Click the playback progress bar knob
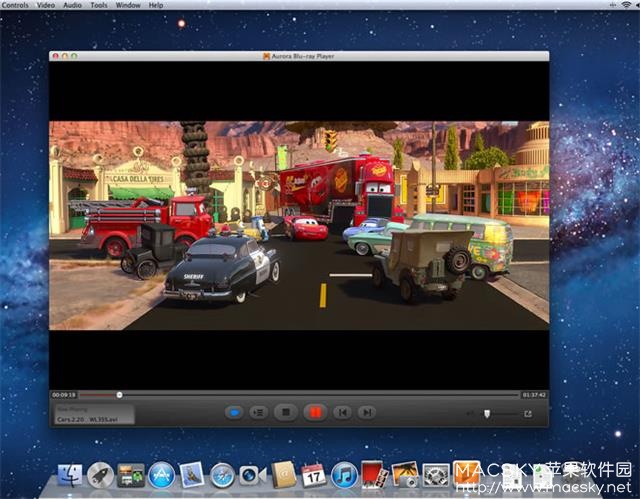The width and height of the screenshot is (640, 499). 119,395
